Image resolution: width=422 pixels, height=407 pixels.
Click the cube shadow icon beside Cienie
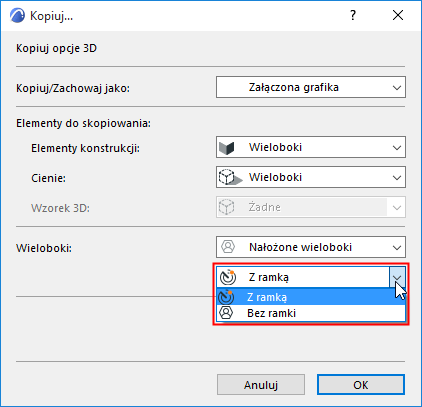[x=230, y=177]
